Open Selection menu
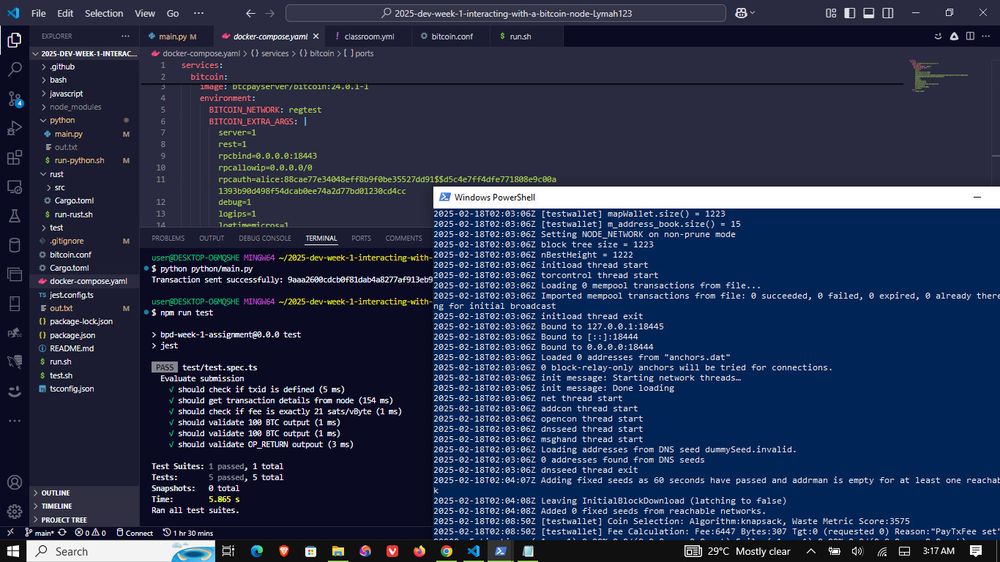The height and width of the screenshot is (562, 1000). tap(103, 13)
